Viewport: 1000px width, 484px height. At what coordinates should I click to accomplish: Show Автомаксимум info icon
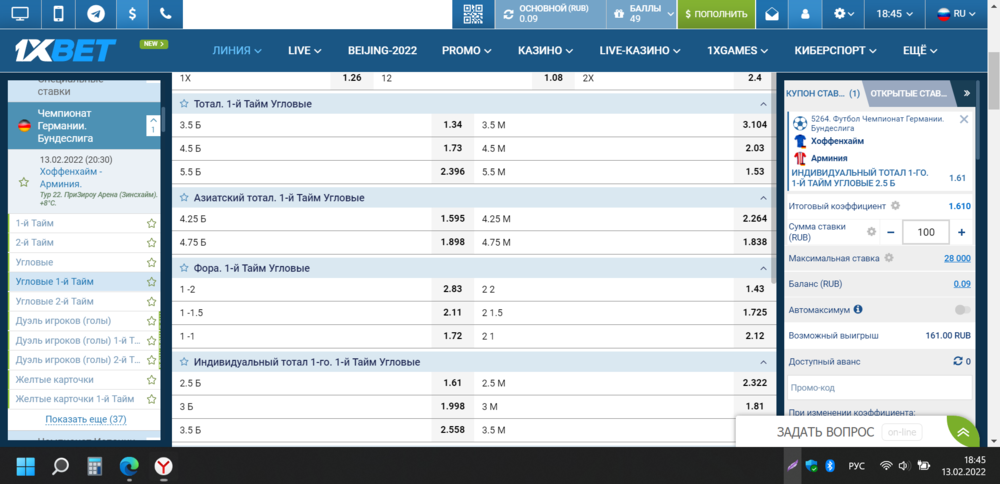858,309
